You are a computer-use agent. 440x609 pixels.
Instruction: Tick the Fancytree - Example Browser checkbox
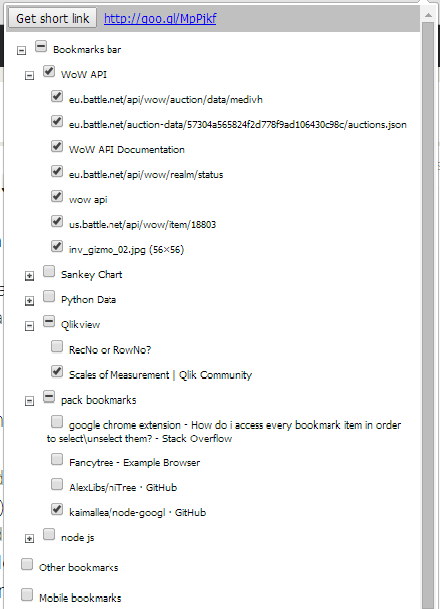point(57,459)
